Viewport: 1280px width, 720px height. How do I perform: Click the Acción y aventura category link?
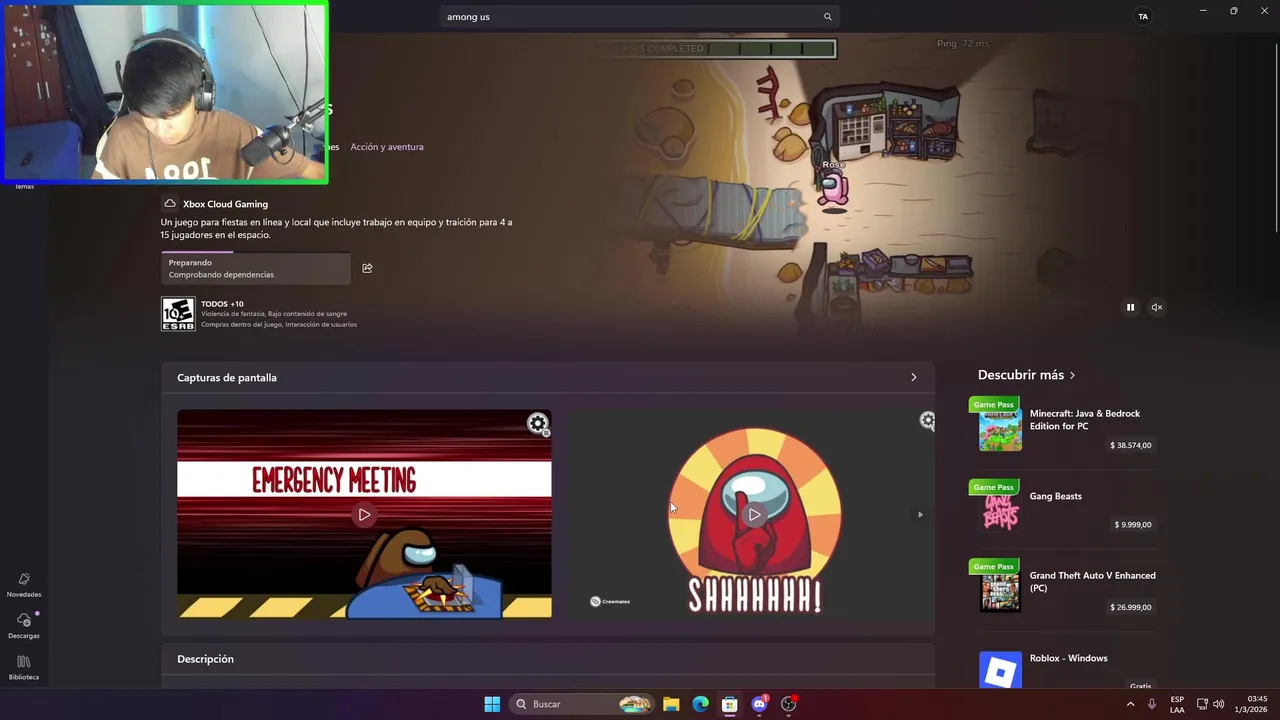pyautogui.click(x=387, y=147)
